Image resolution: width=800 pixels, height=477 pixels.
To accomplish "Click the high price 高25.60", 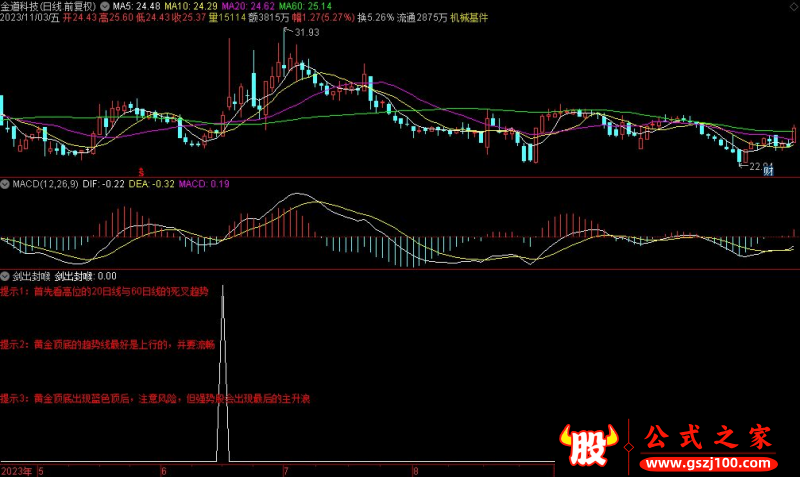I will point(116,18).
